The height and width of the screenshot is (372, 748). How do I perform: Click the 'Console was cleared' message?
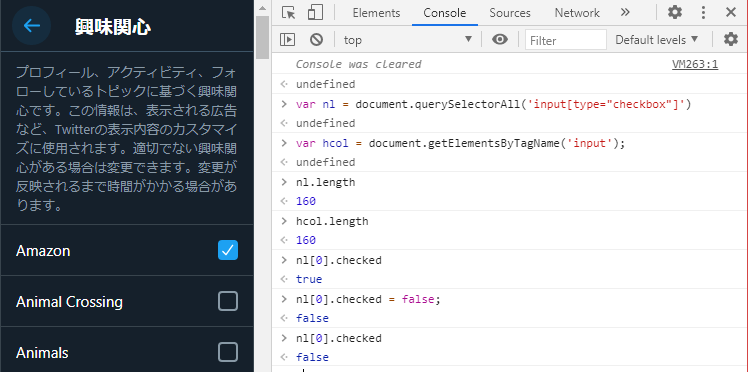coord(358,64)
